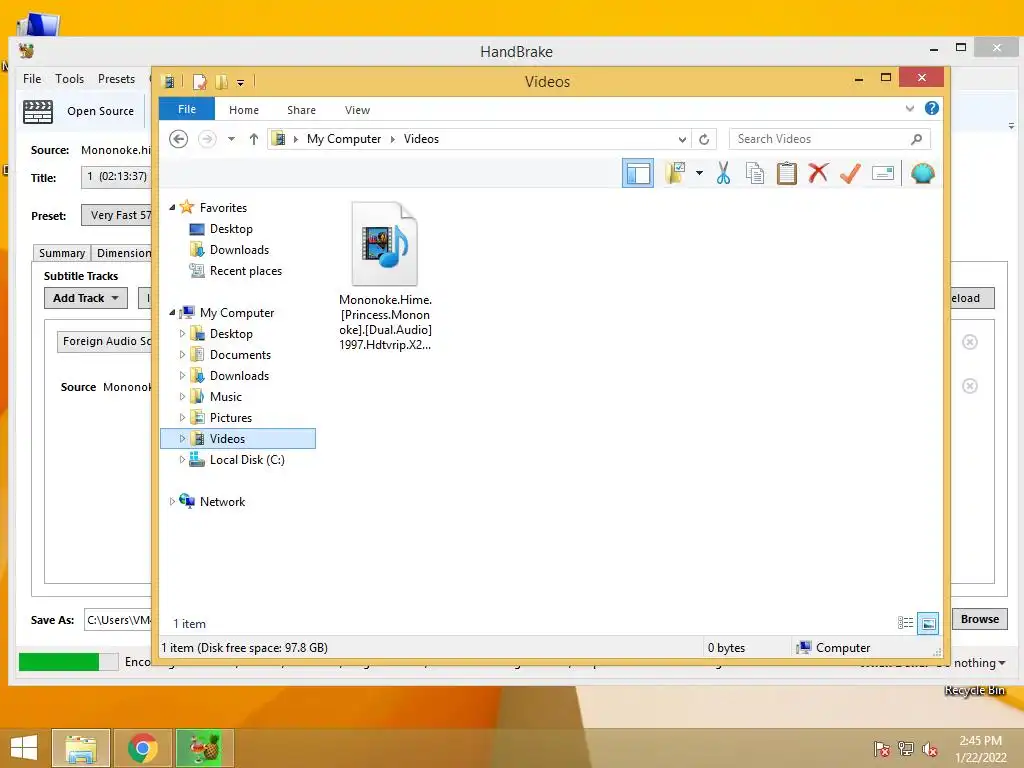Viewport: 1024px width, 768px height.
Task: Click Videos in the address path
Action: (x=421, y=139)
